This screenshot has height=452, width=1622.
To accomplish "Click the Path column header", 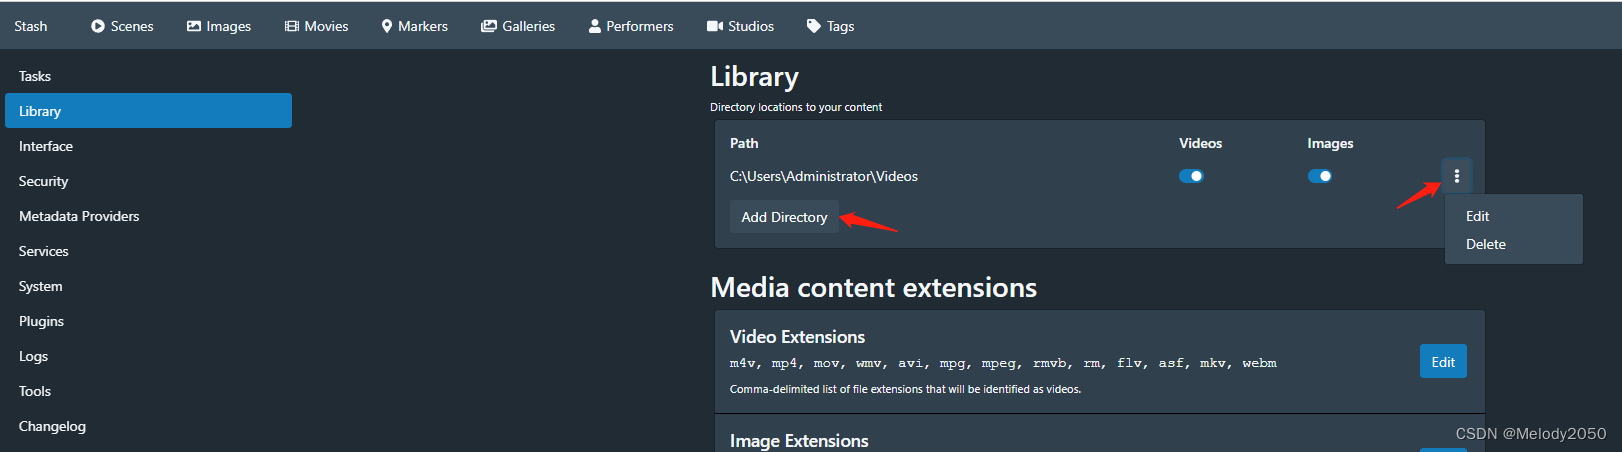I will click(744, 143).
